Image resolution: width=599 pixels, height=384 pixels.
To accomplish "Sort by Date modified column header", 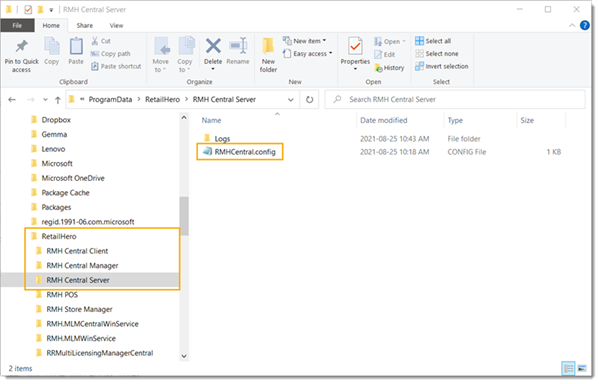I will [384, 120].
